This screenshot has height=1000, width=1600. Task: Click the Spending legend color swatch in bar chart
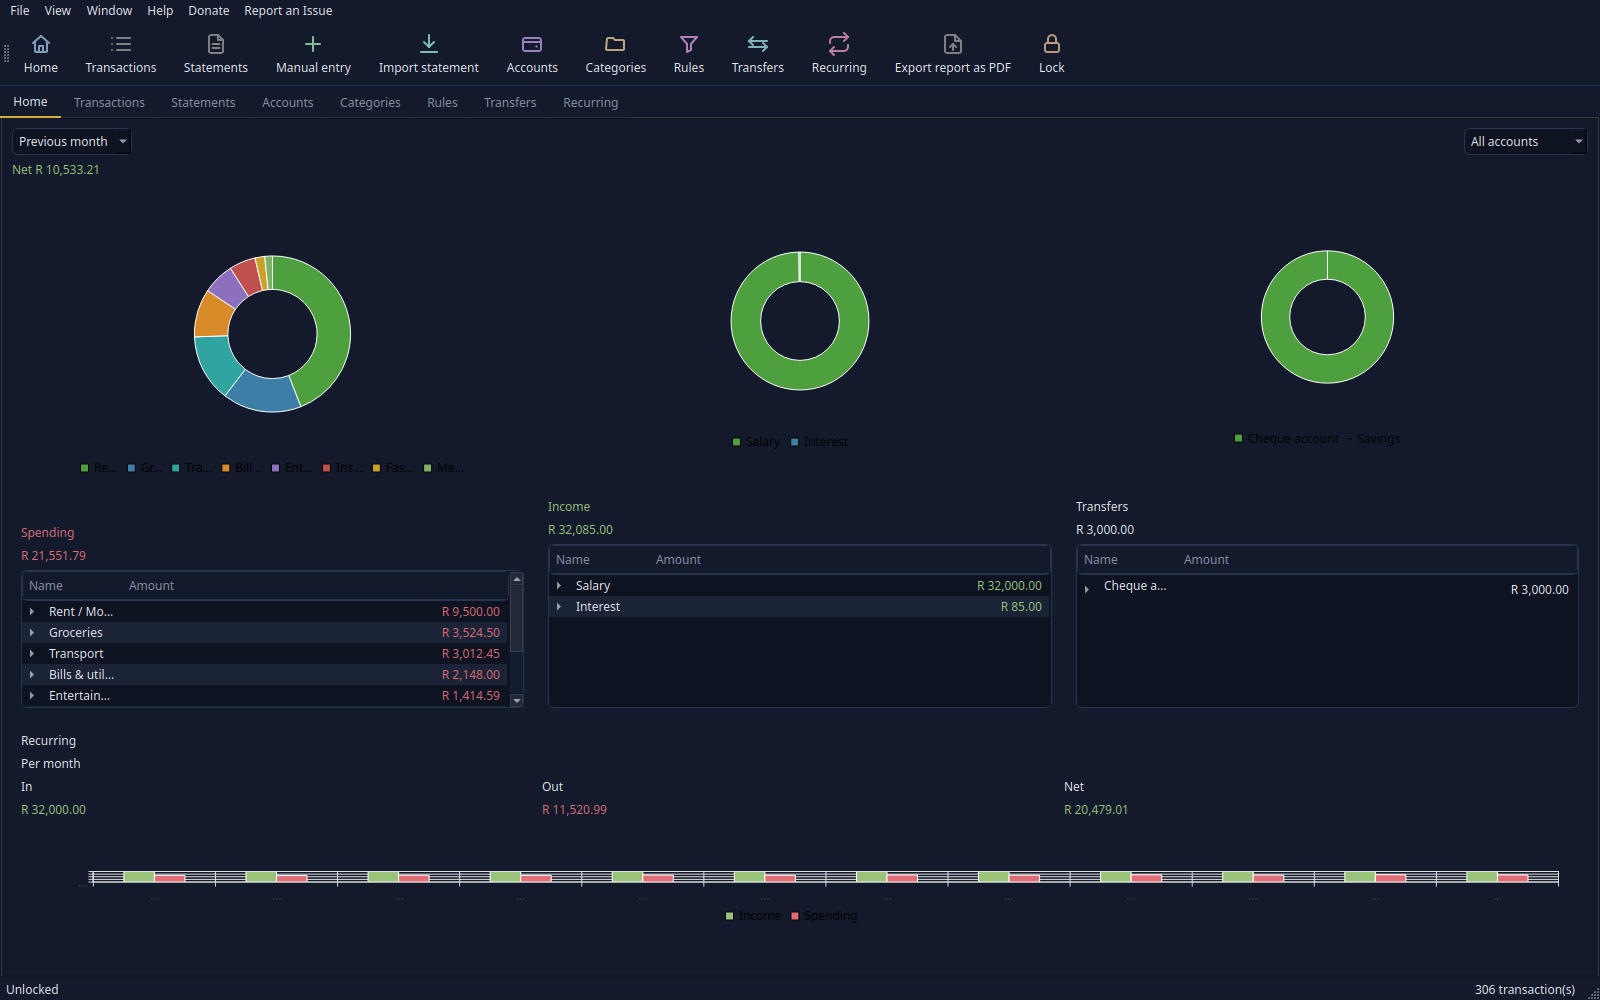795,916
